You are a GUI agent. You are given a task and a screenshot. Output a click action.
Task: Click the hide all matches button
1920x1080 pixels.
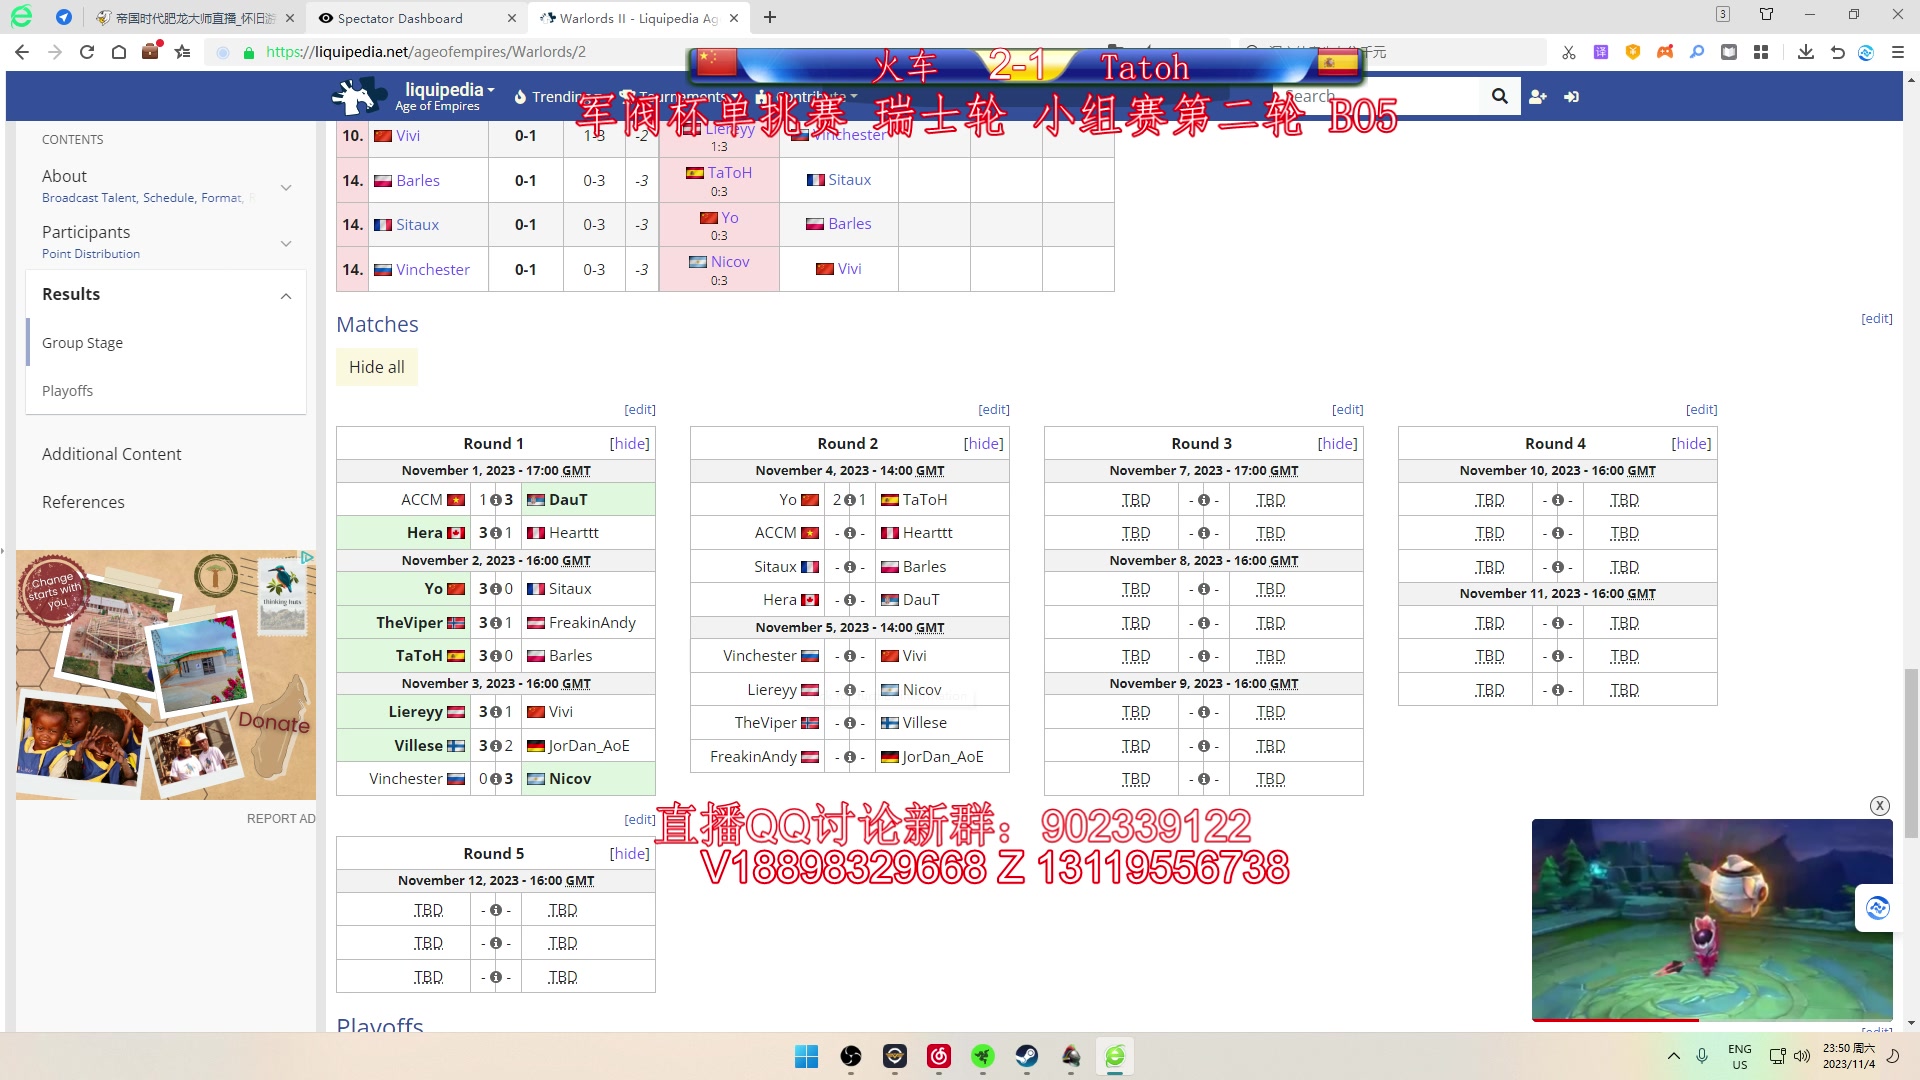(377, 367)
